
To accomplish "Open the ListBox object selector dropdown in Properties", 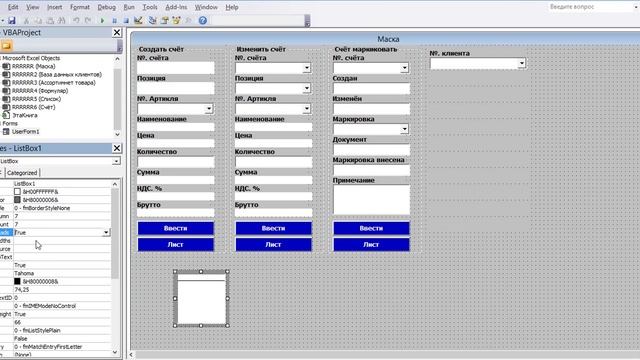I will [116, 161].
